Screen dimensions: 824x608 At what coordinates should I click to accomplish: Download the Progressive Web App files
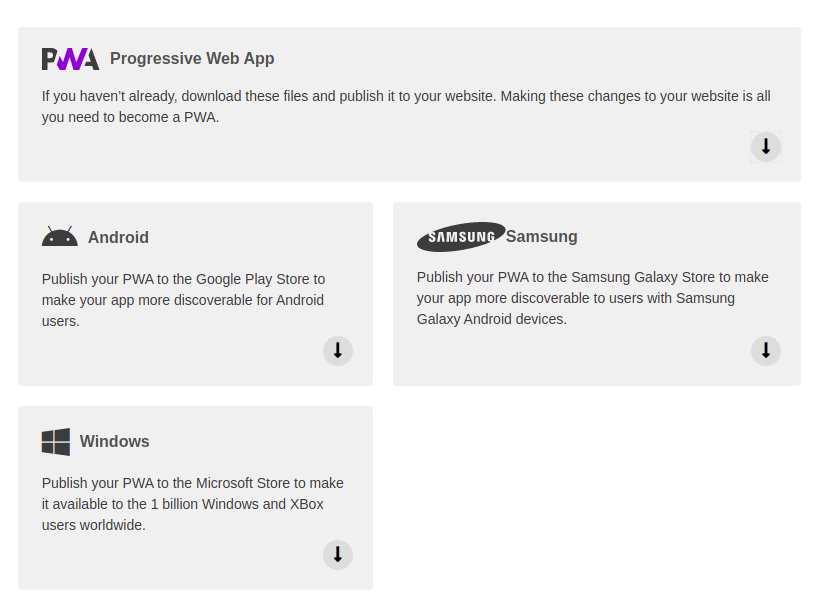766,147
